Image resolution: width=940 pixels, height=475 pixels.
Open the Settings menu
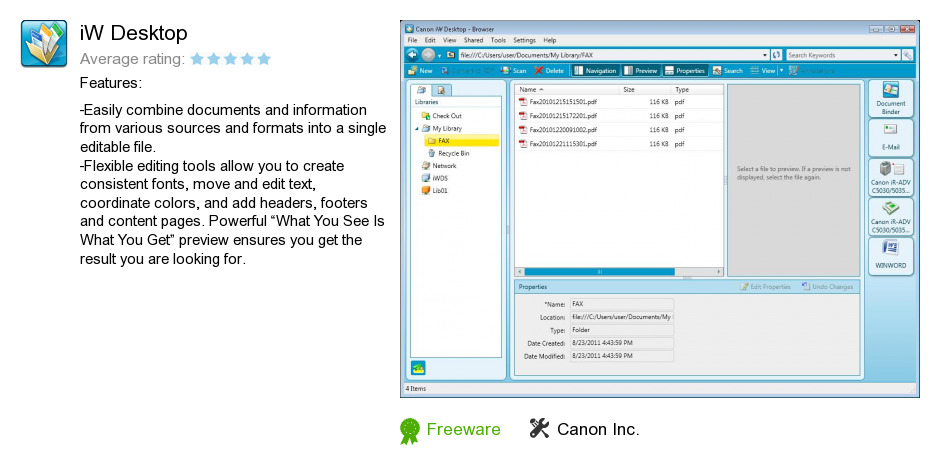coord(524,40)
